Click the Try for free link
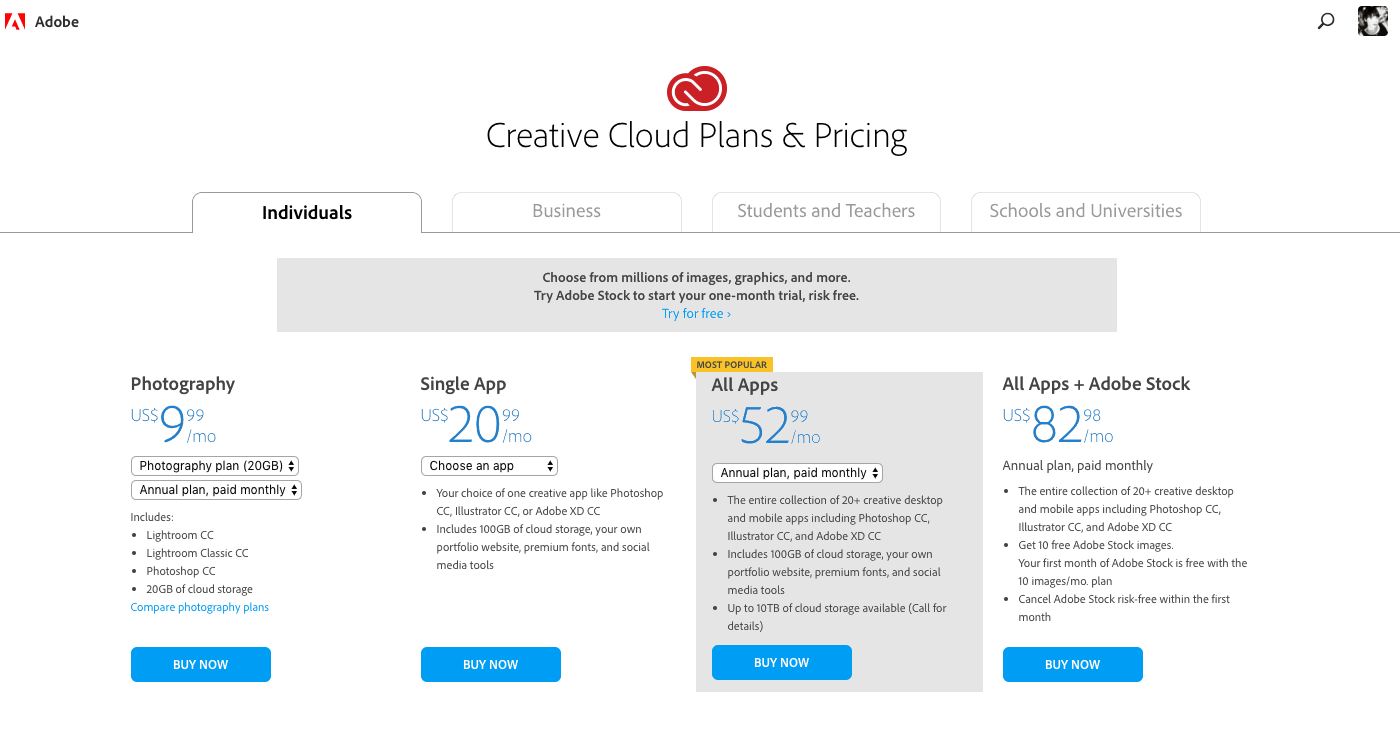Viewport: 1400px width, 731px height. [x=696, y=314]
